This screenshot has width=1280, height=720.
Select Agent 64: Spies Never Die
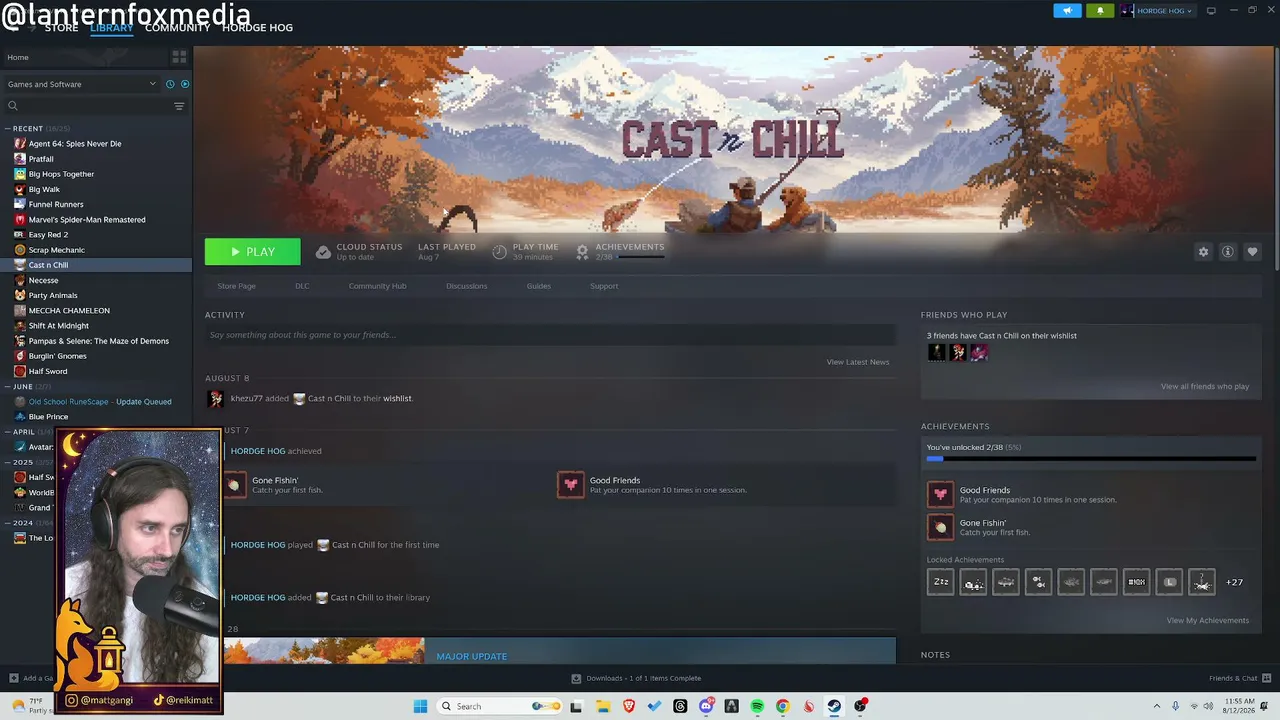click(x=75, y=144)
